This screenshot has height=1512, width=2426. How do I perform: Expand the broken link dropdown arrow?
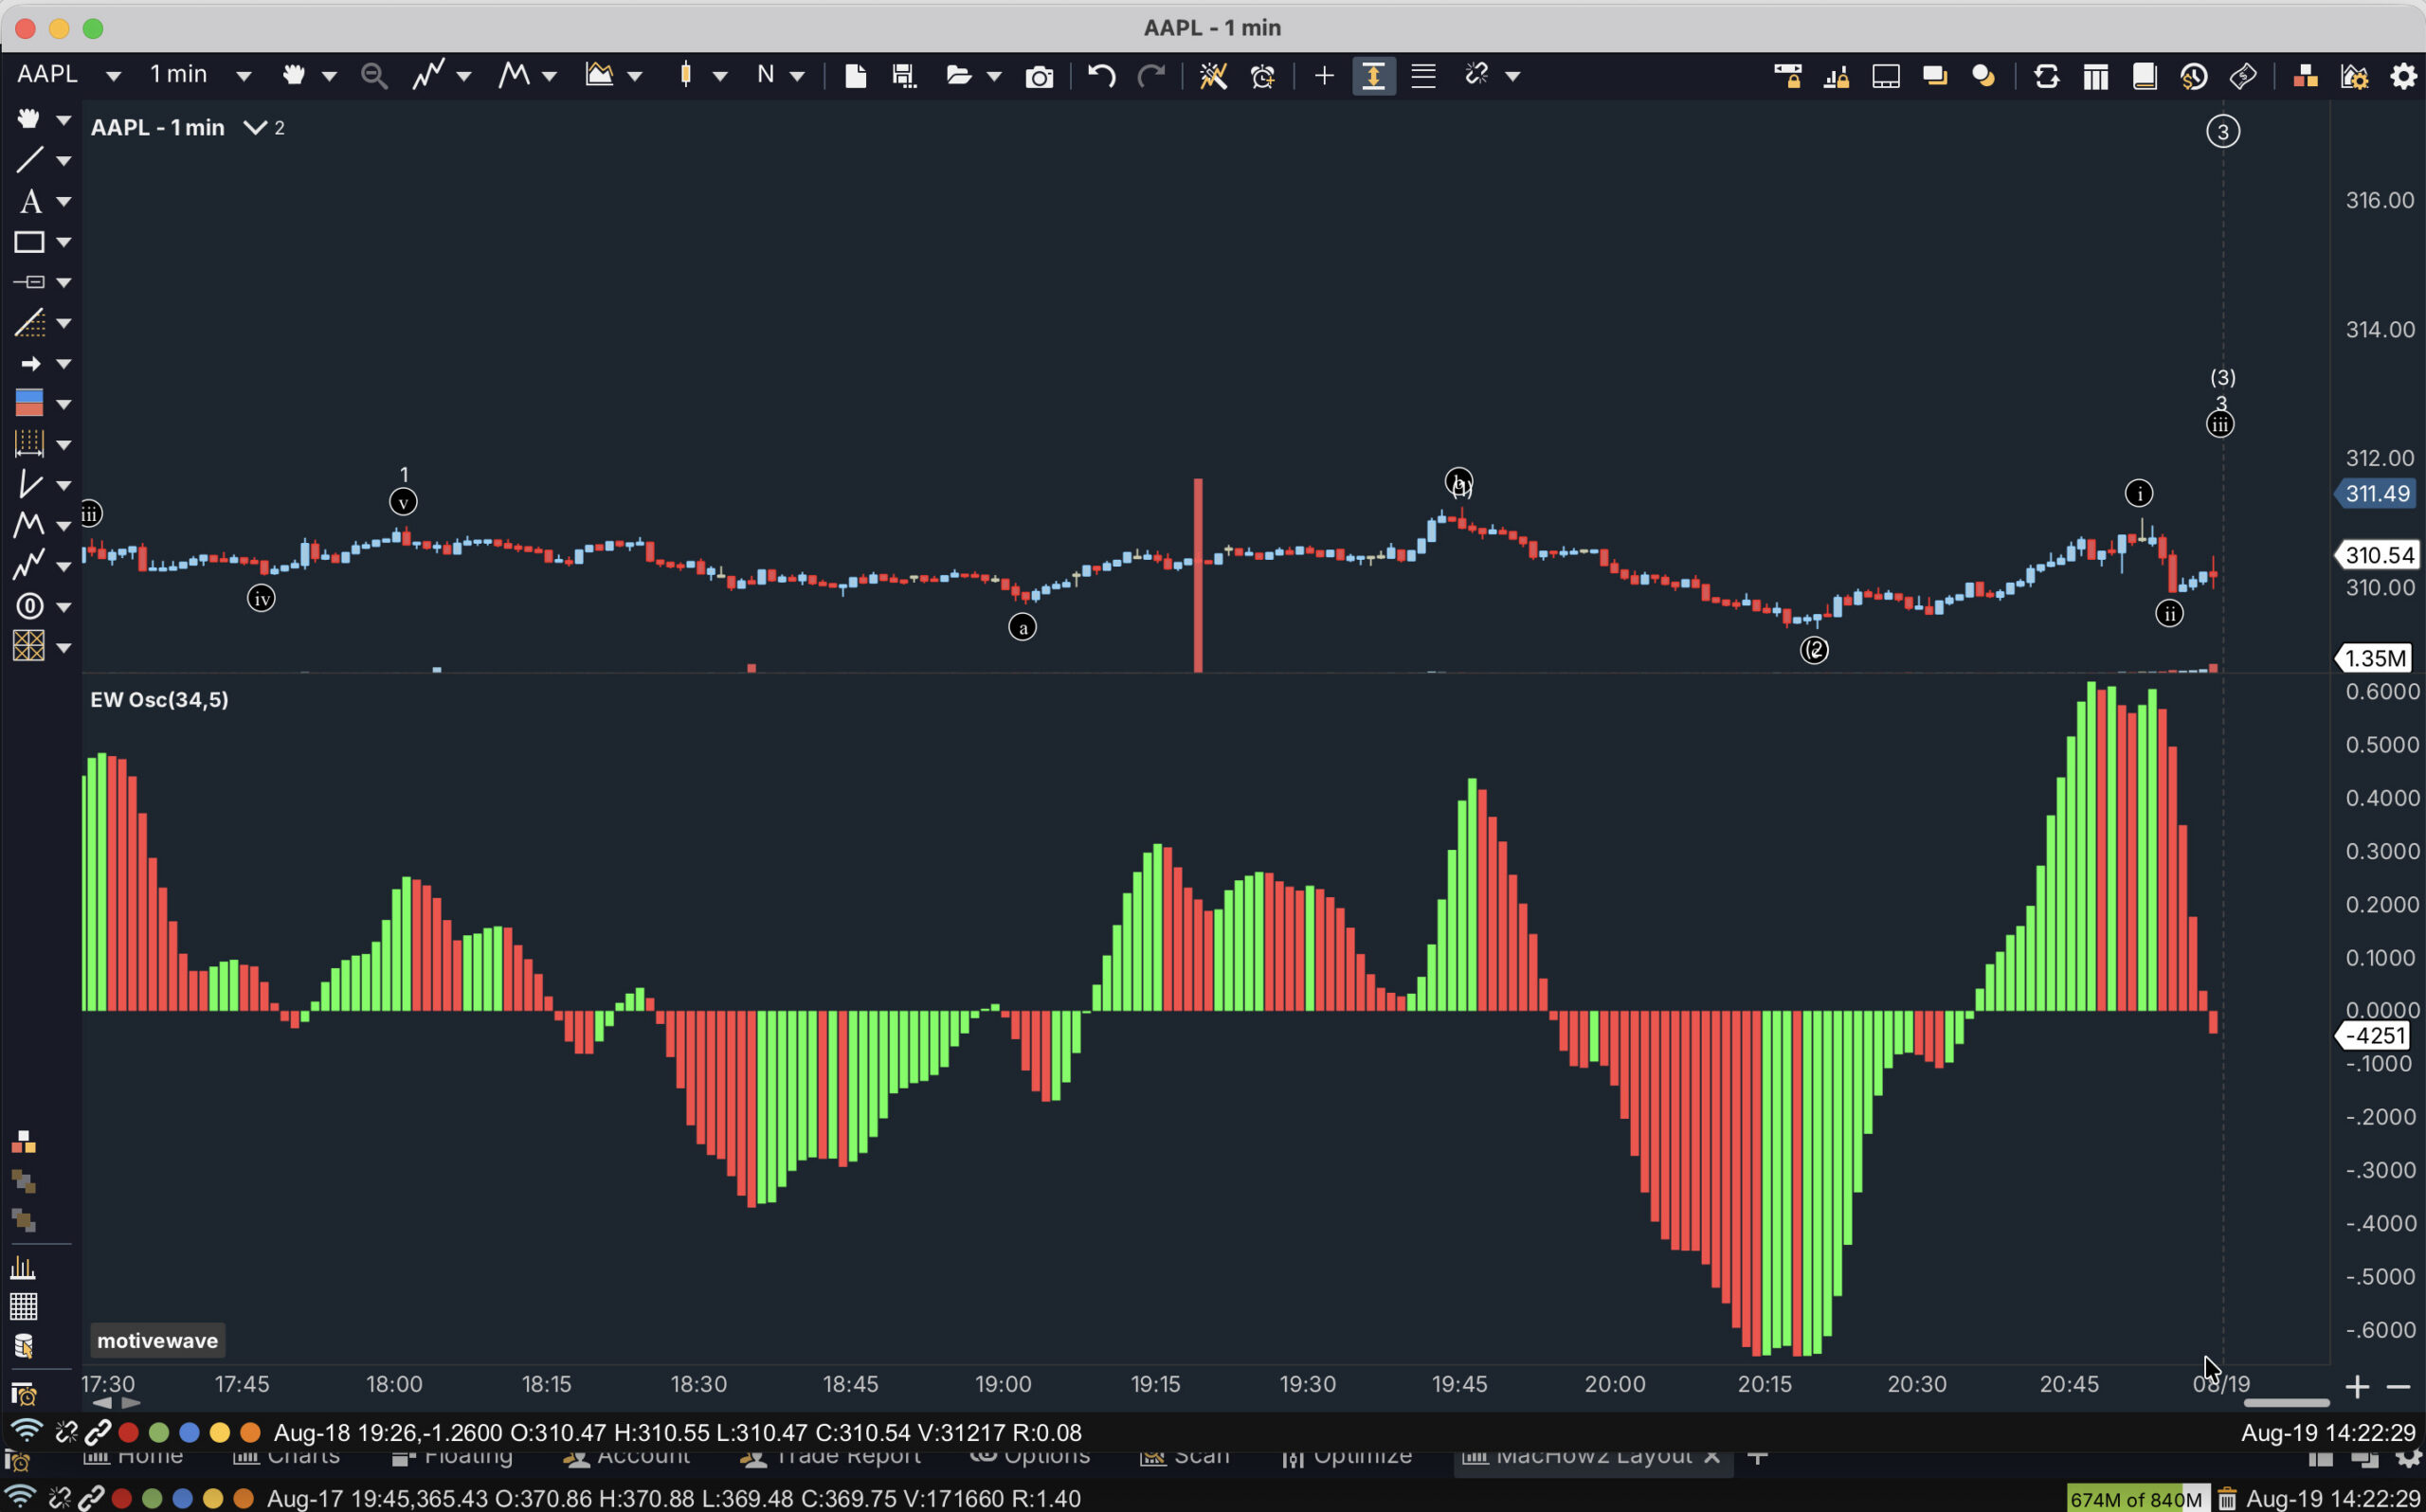point(1512,77)
